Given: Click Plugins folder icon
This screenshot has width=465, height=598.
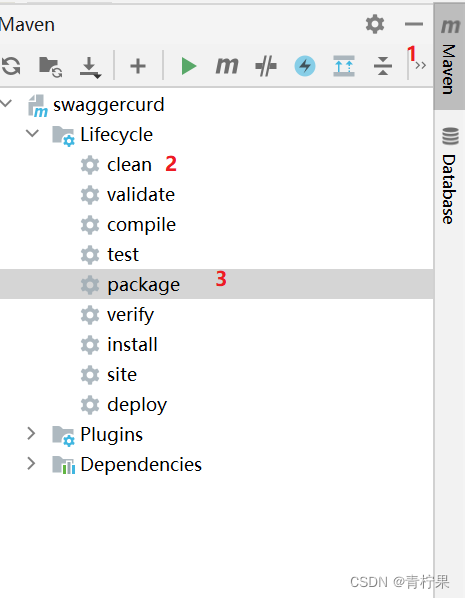Looking at the screenshot, I should coord(63,436).
